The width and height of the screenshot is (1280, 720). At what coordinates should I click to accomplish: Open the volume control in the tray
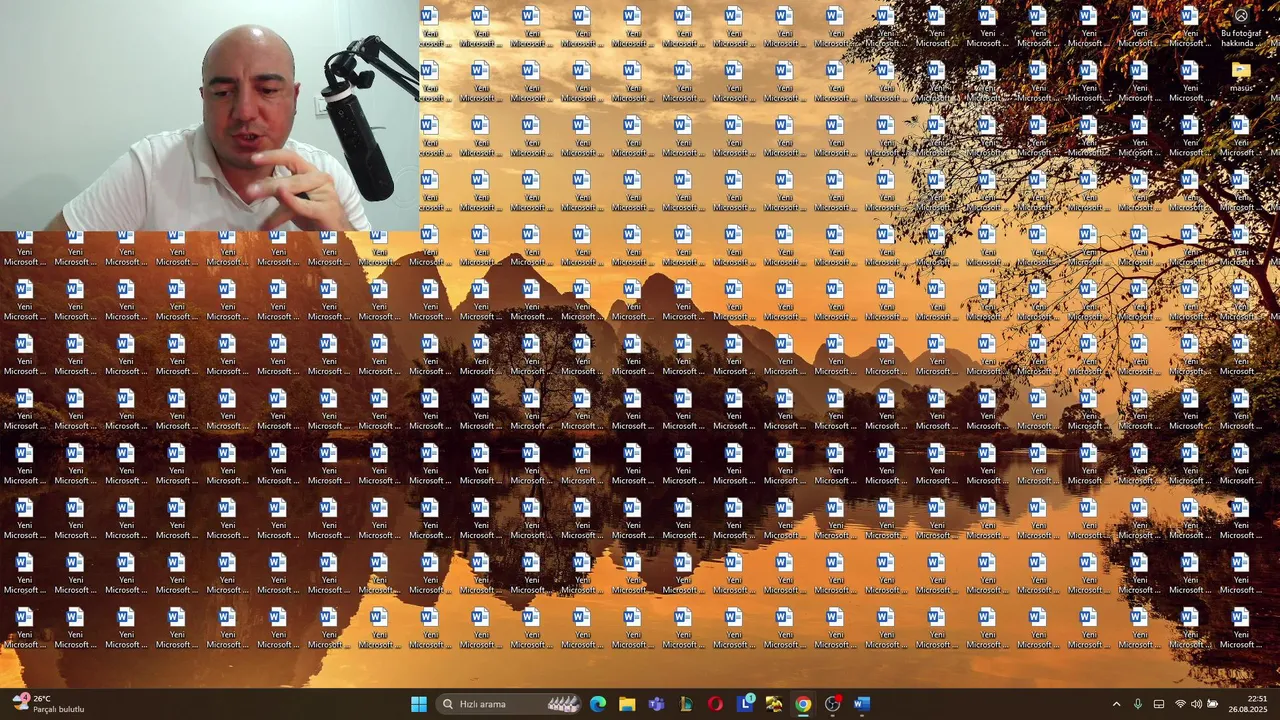pyautogui.click(x=1196, y=704)
